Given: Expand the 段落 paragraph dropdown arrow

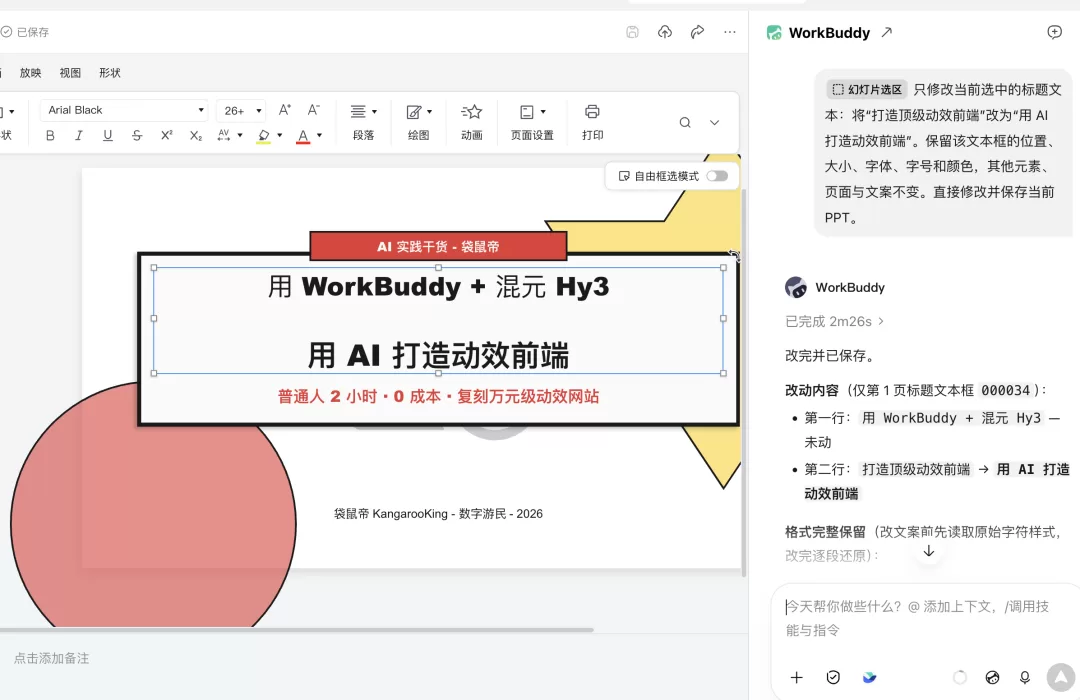Looking at the screenshot, I should pyautogui.click(x=374, y=112).
